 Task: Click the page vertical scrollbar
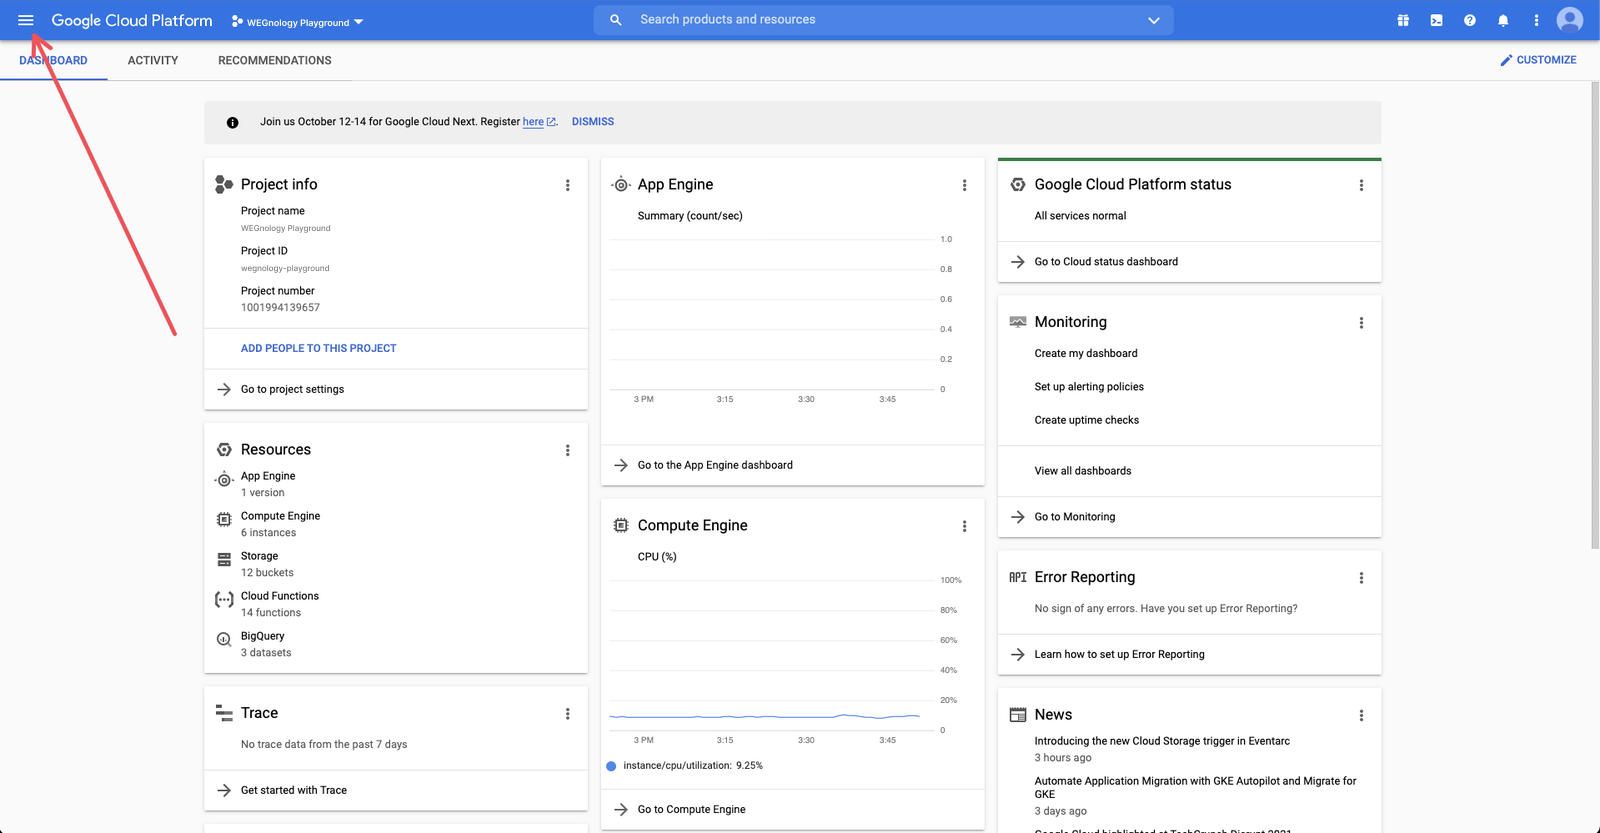(1595, 315)
